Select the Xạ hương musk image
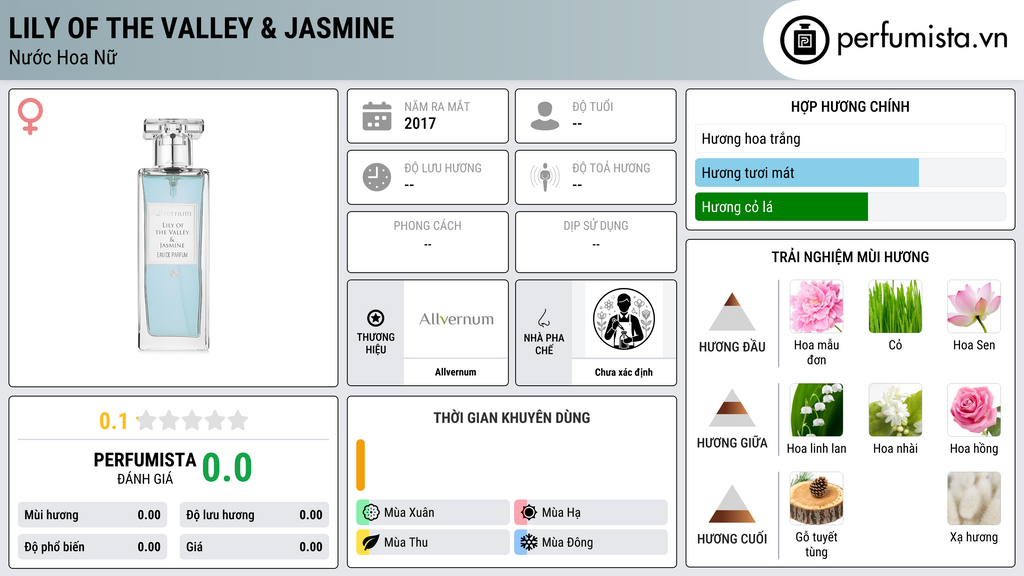 [974, 498]
